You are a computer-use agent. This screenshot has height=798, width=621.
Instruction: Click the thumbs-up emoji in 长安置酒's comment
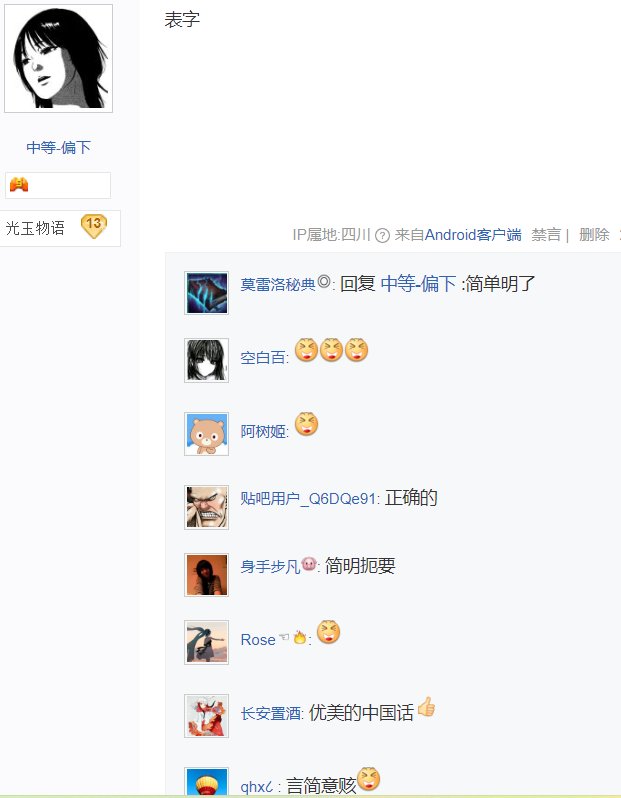(x=427, y=707)
